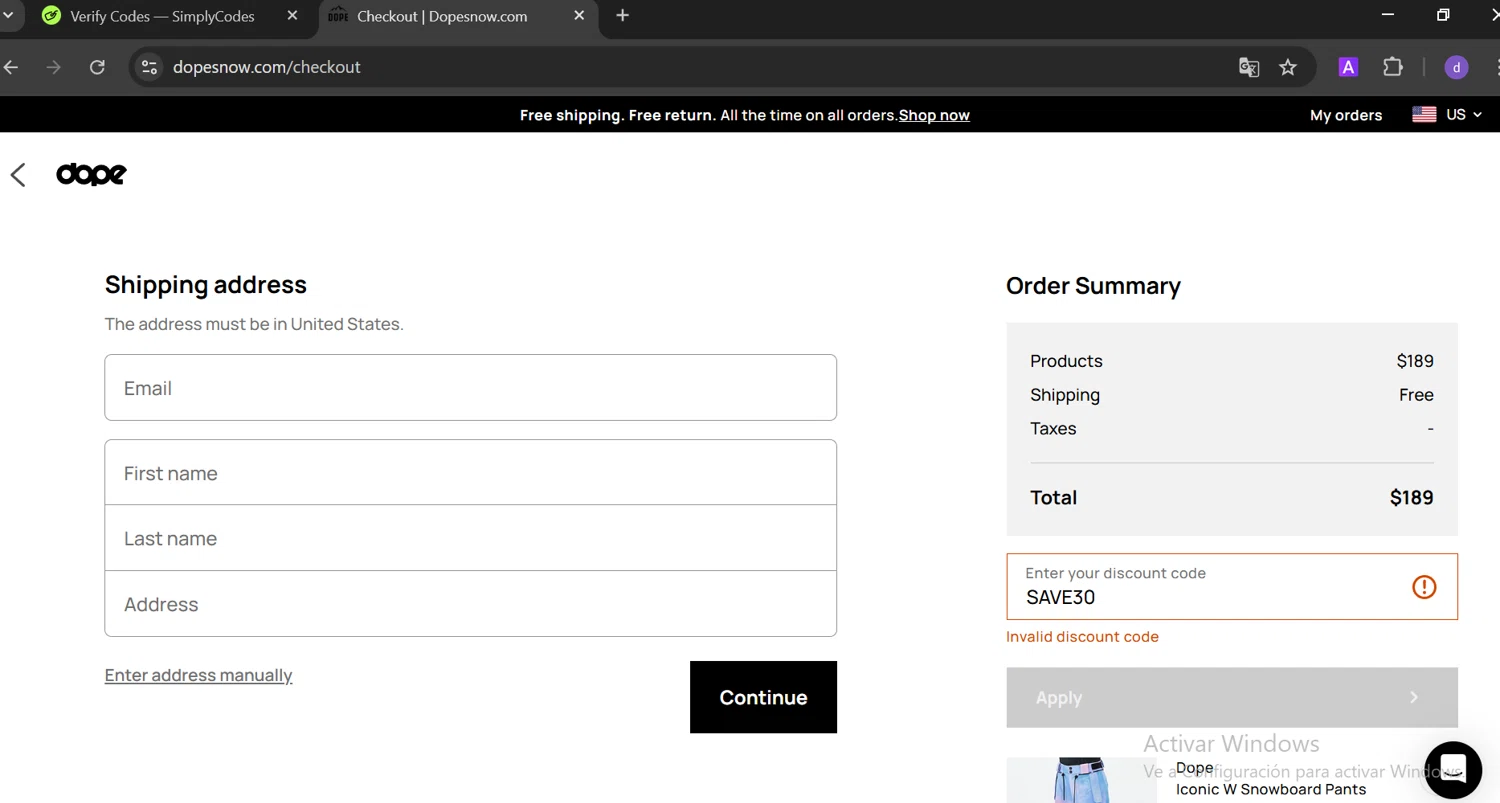
Task: Bookmark this page with star icon
Action: click(1288, 67)
